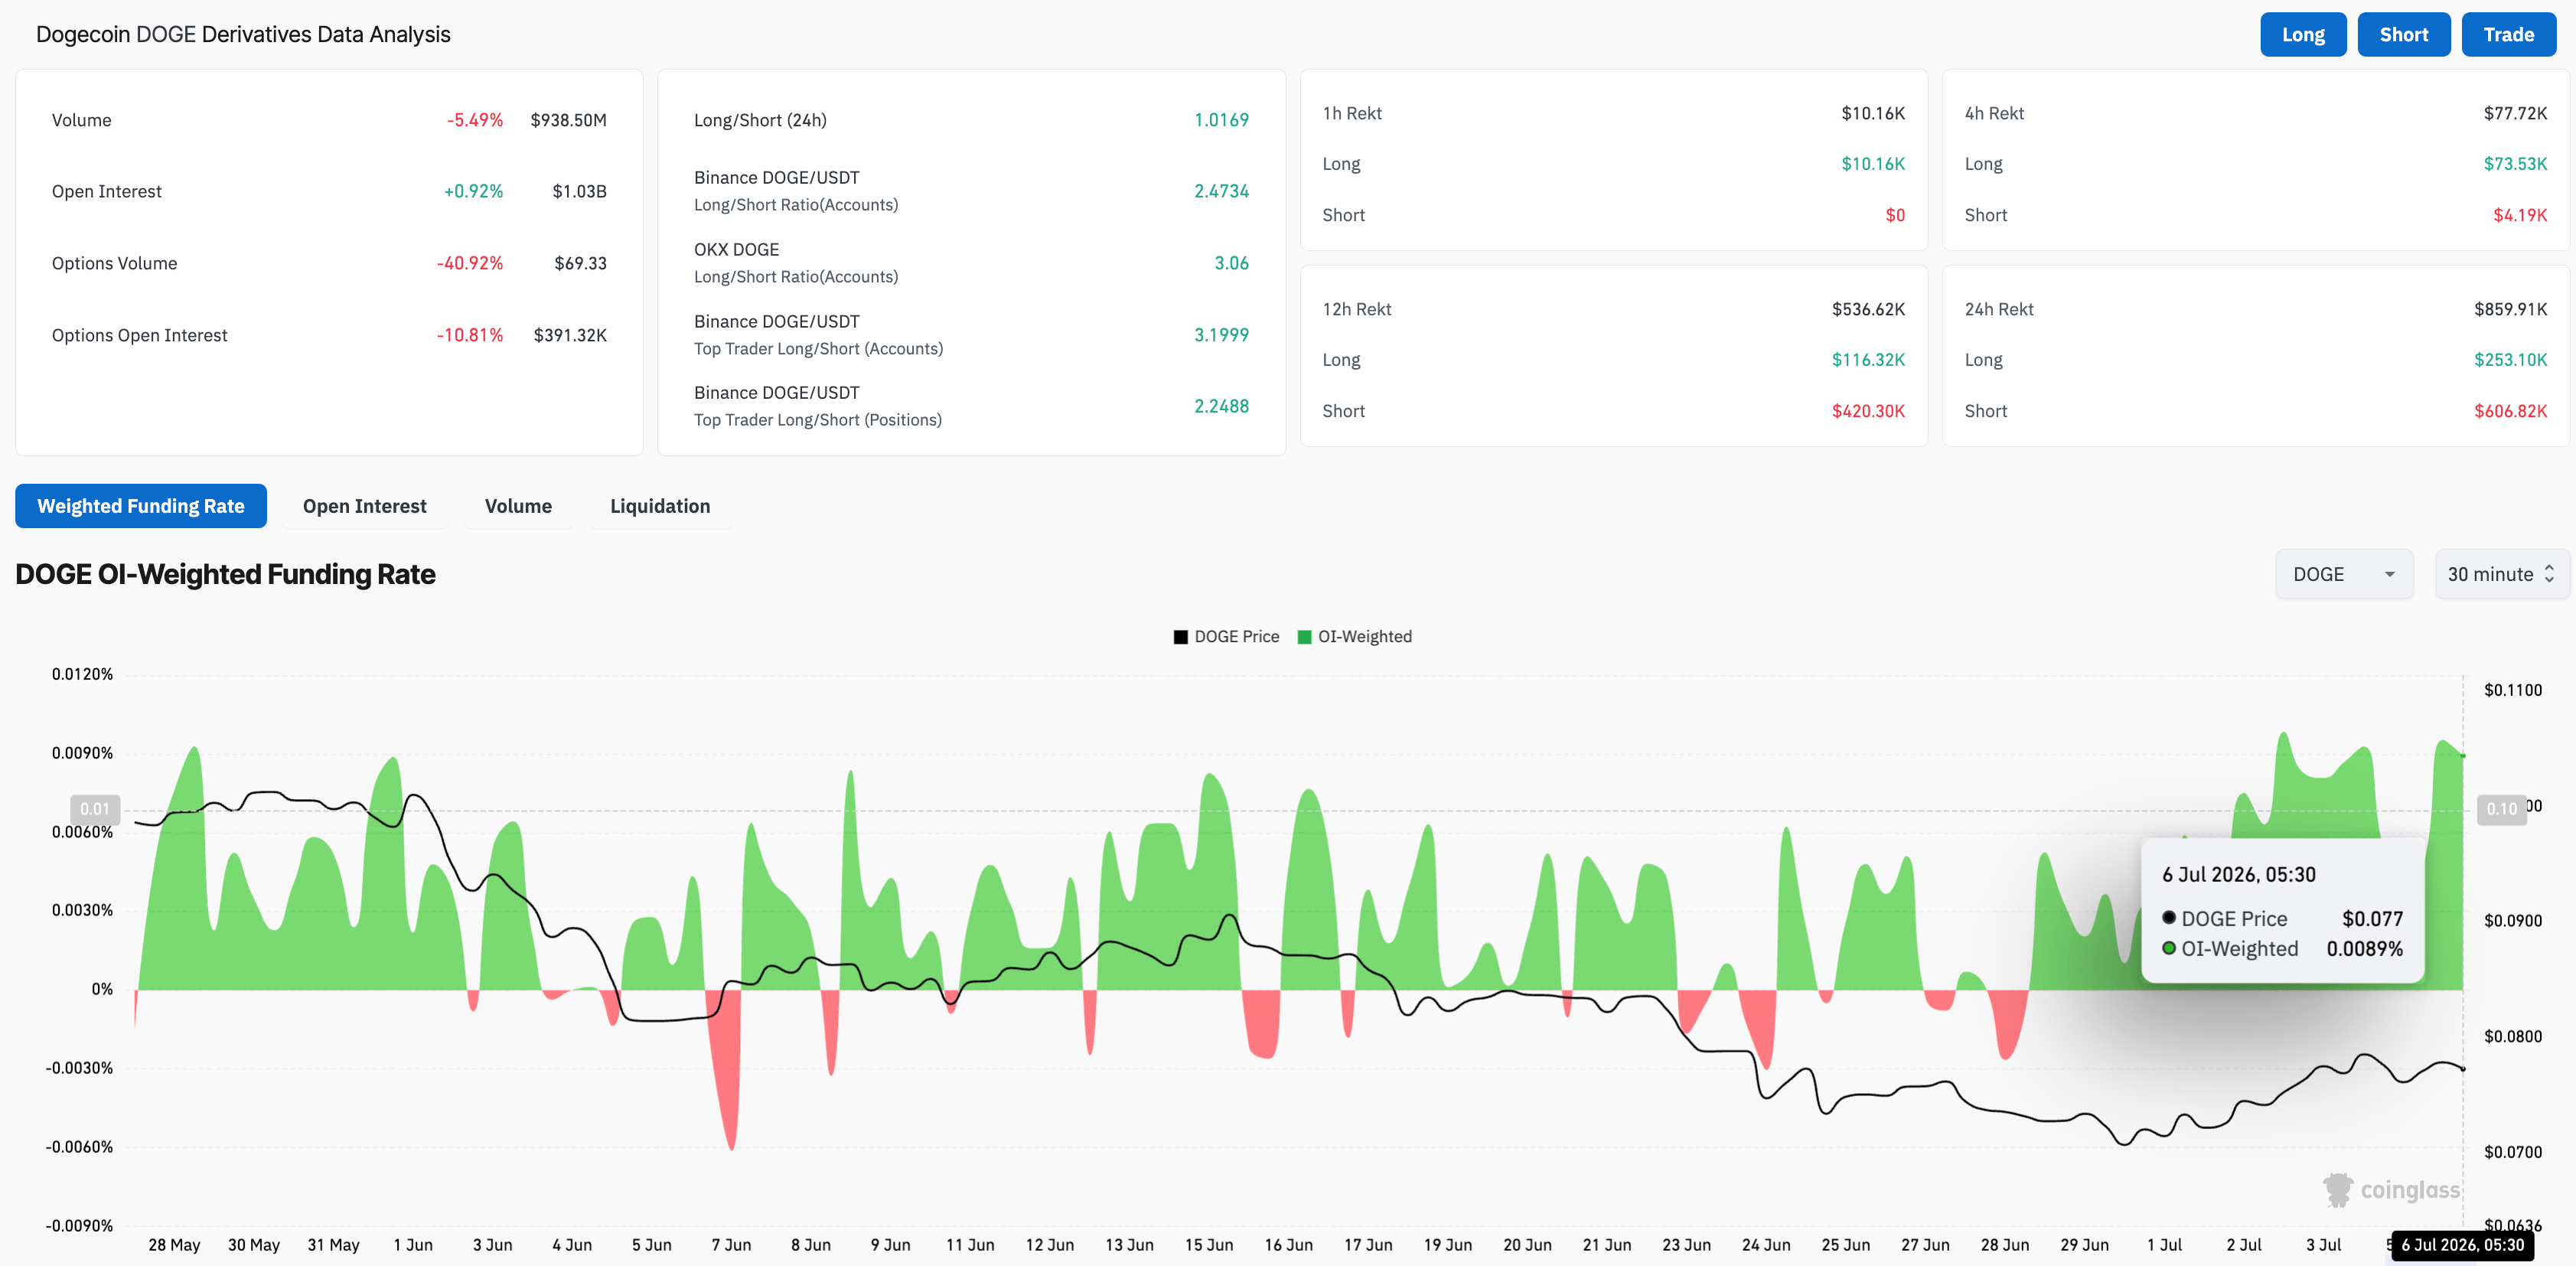
Task: Open the DOGE coin dropdown
Action: 2344,574
